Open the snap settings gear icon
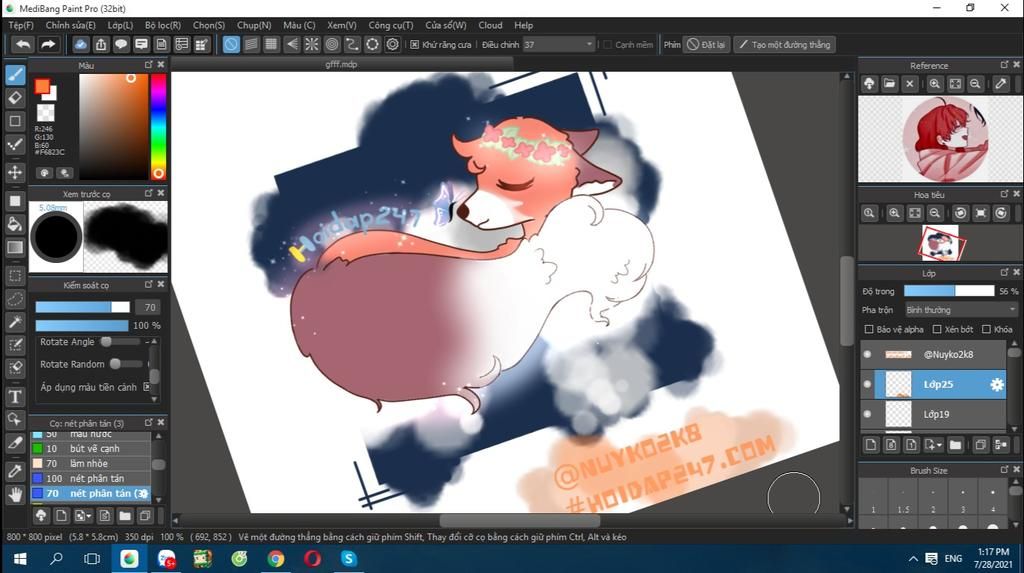This screenshot has height=573, width=1024. (x=392, y=44)
